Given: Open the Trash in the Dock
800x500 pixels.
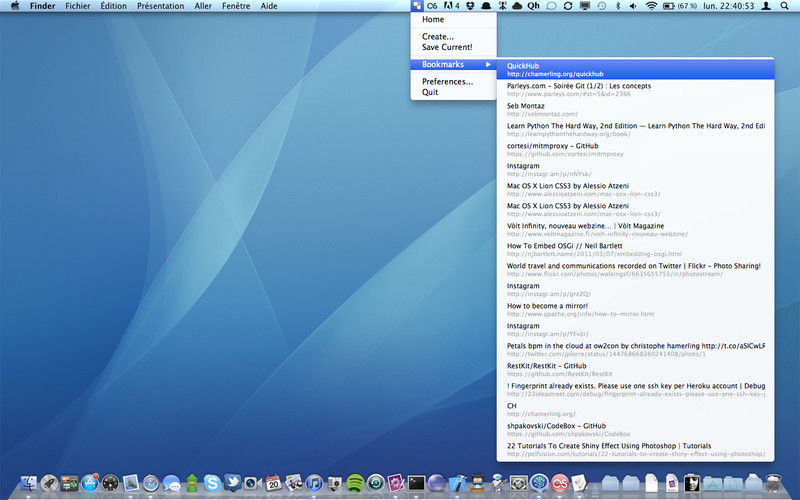Looking at the screenshot, I should (x=774, y=483).
